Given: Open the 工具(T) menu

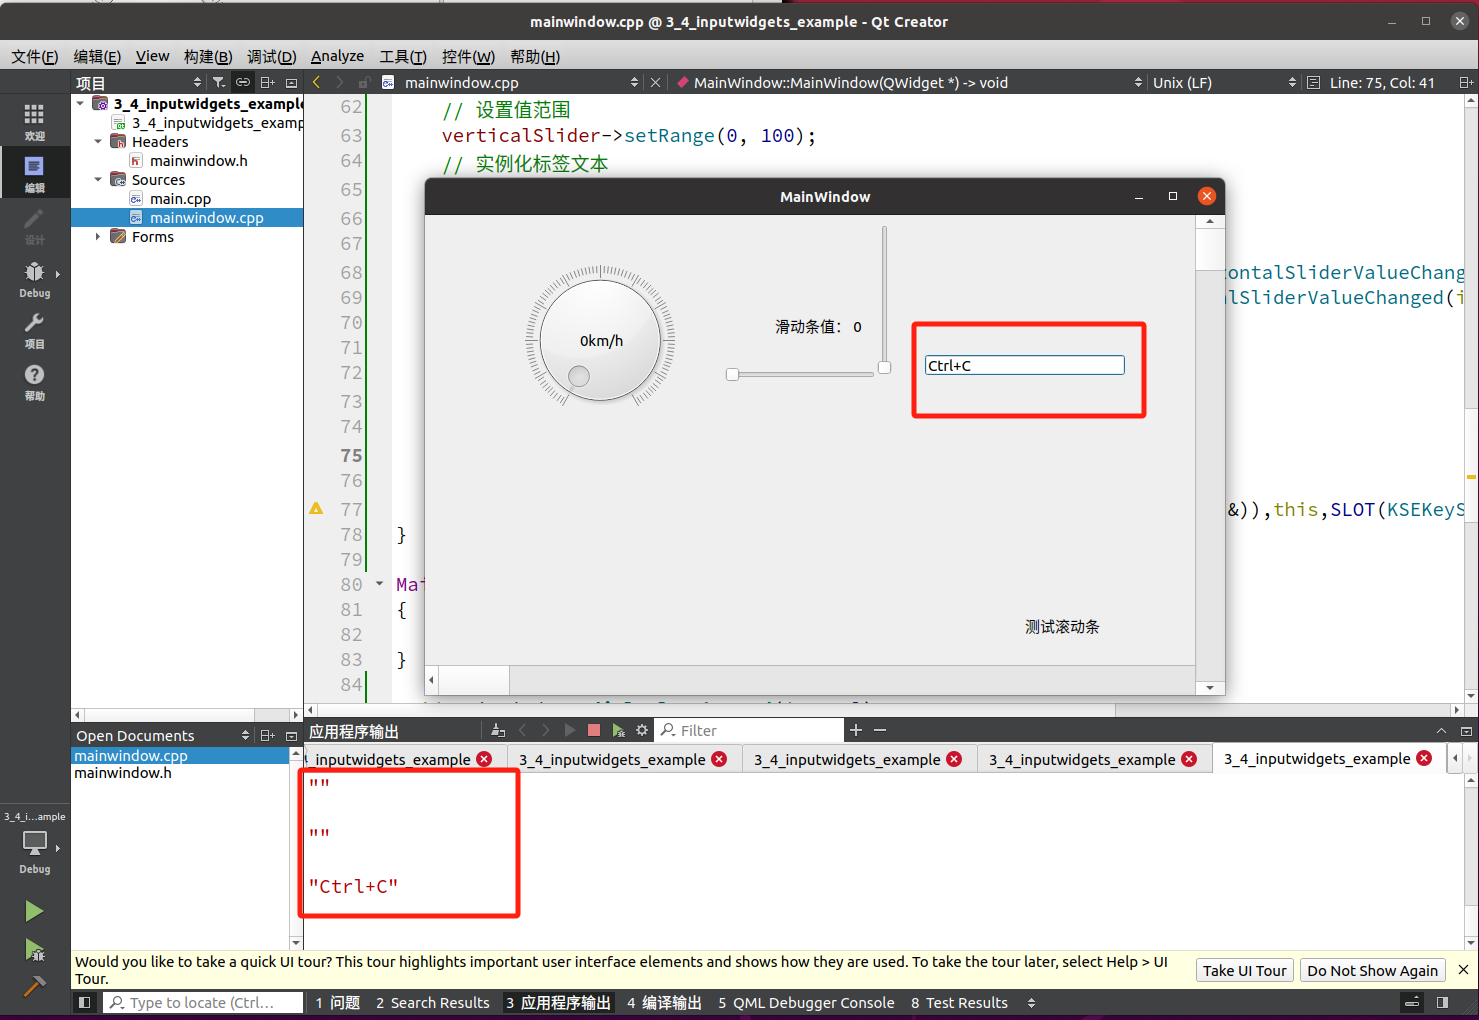Looking at the screenshot, I should point(403,56).
